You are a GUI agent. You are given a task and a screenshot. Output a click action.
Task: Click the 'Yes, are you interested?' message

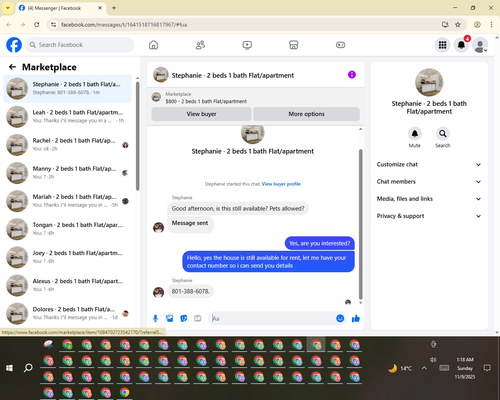(x=320, y=243)
